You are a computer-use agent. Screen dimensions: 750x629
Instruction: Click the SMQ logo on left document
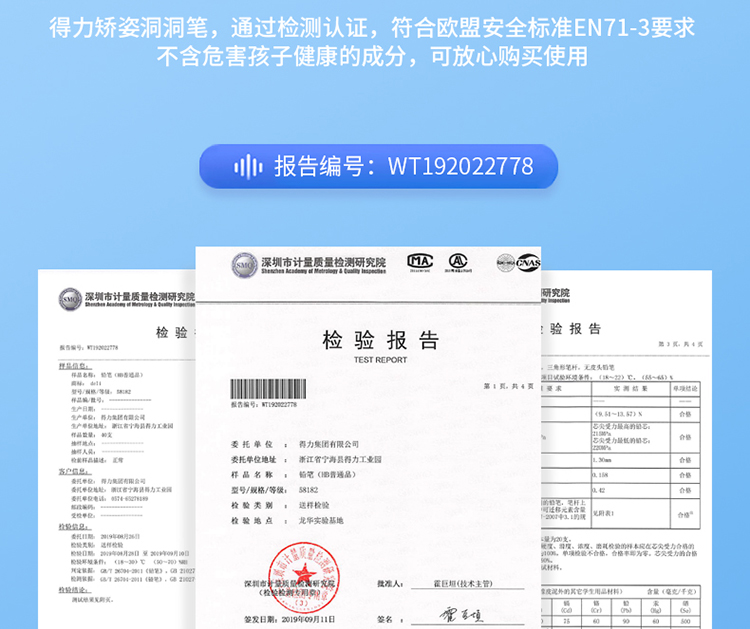(x=70, y=298)
